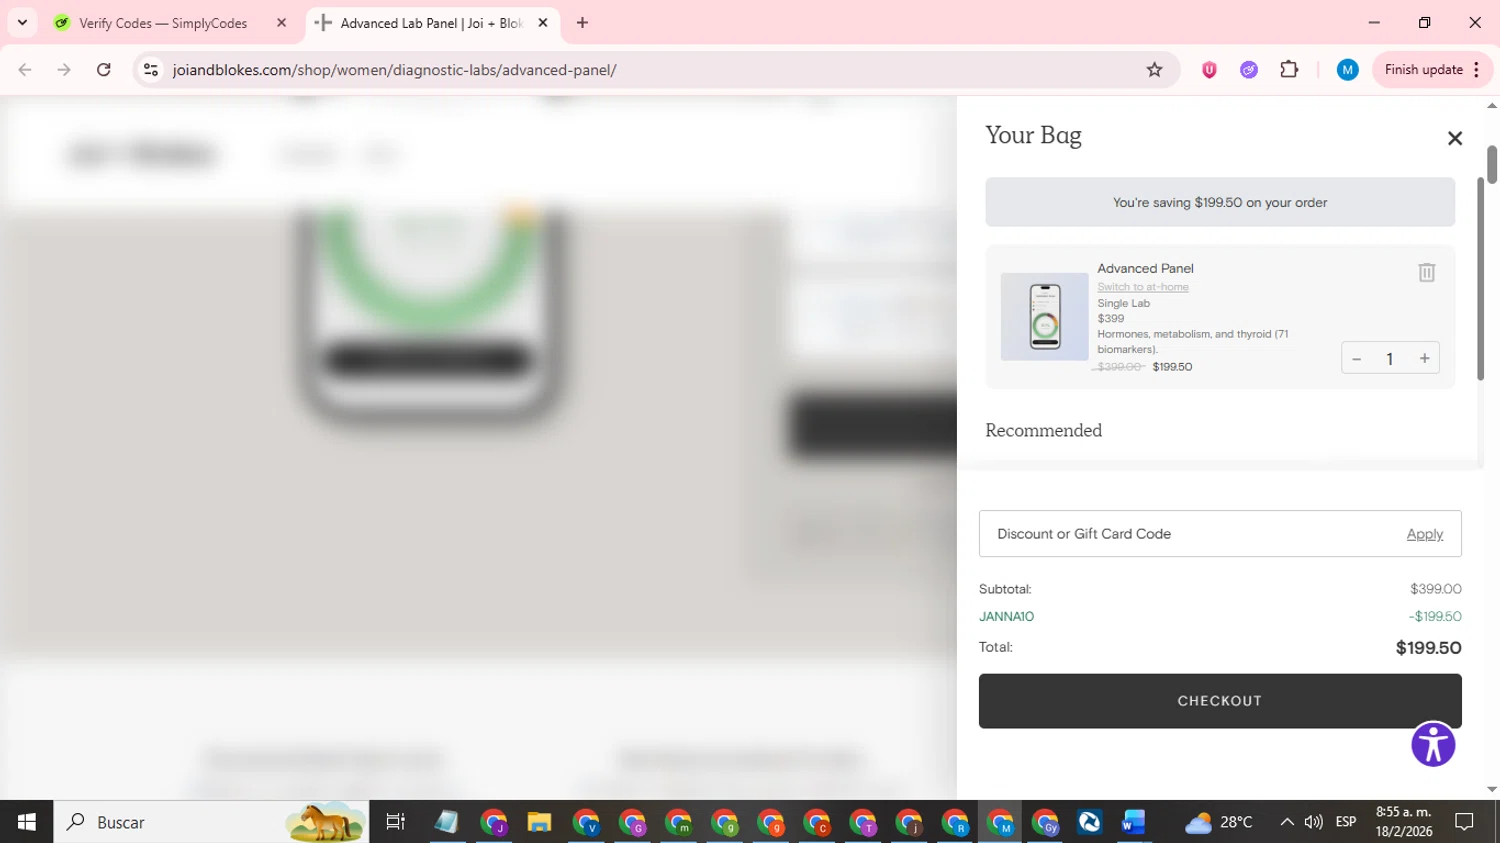Open the weather 28°C widget
Viewport: 1500px width, 843px height.
pyautogui.click(x=1219, y=822)
